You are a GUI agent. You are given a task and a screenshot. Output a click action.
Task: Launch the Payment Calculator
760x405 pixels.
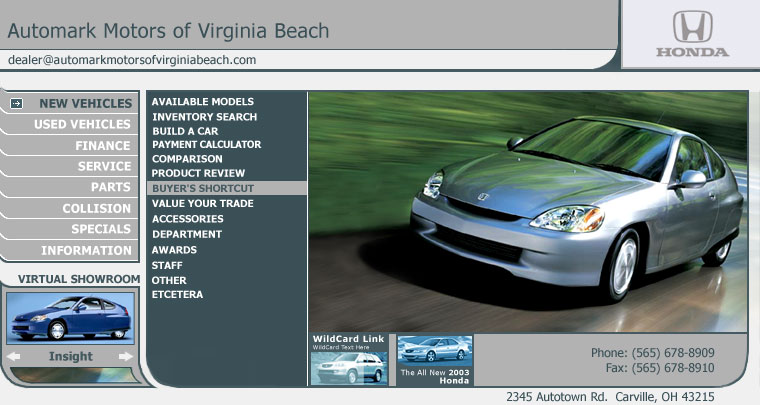pos(206,144)
